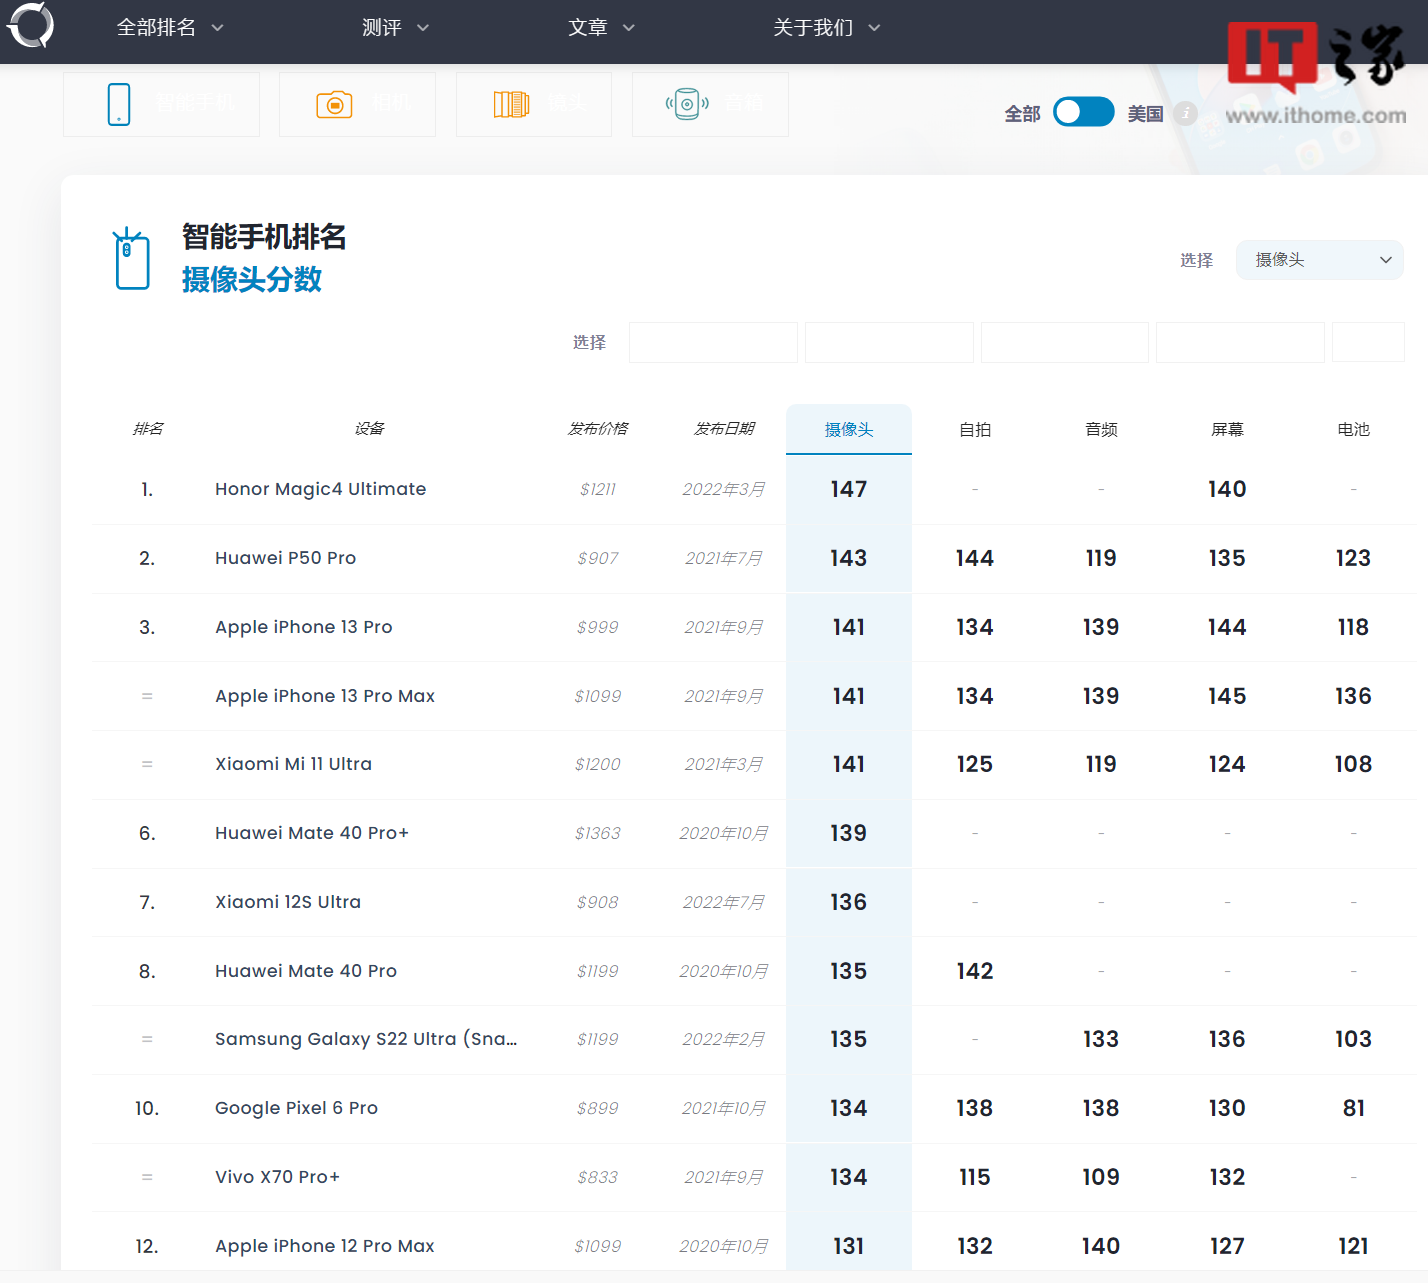Click camera score 147 for Honor Magic4
The image size is (1428, 1283).
849,489
